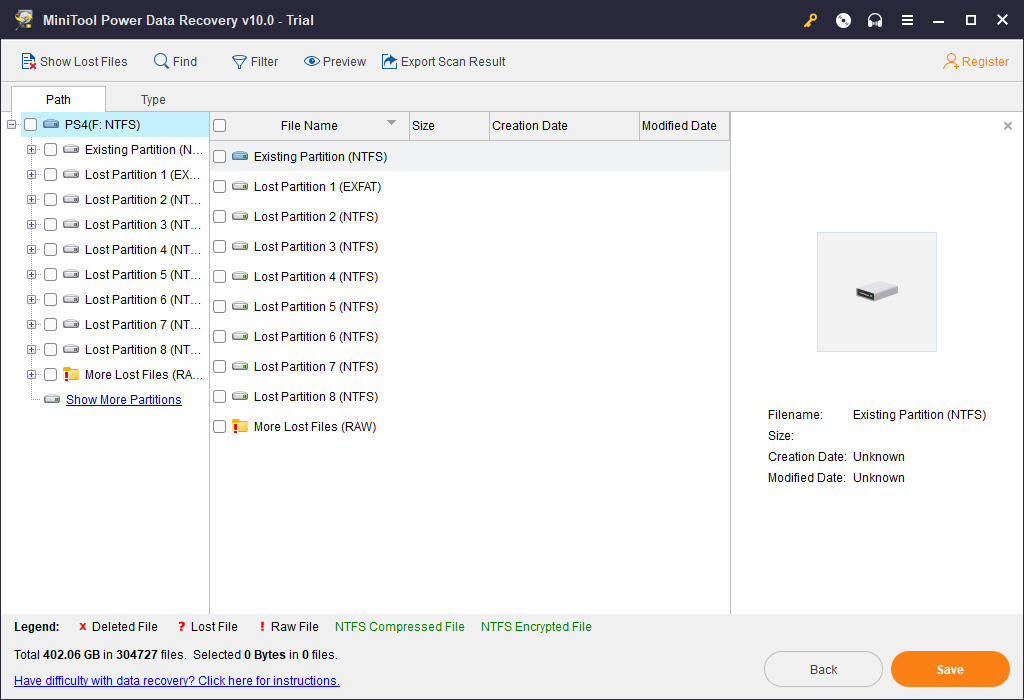The height and width of the screenshot is (700, 1024).
Task: Click the Export Scan Result icon
Action: click(389, 61)
